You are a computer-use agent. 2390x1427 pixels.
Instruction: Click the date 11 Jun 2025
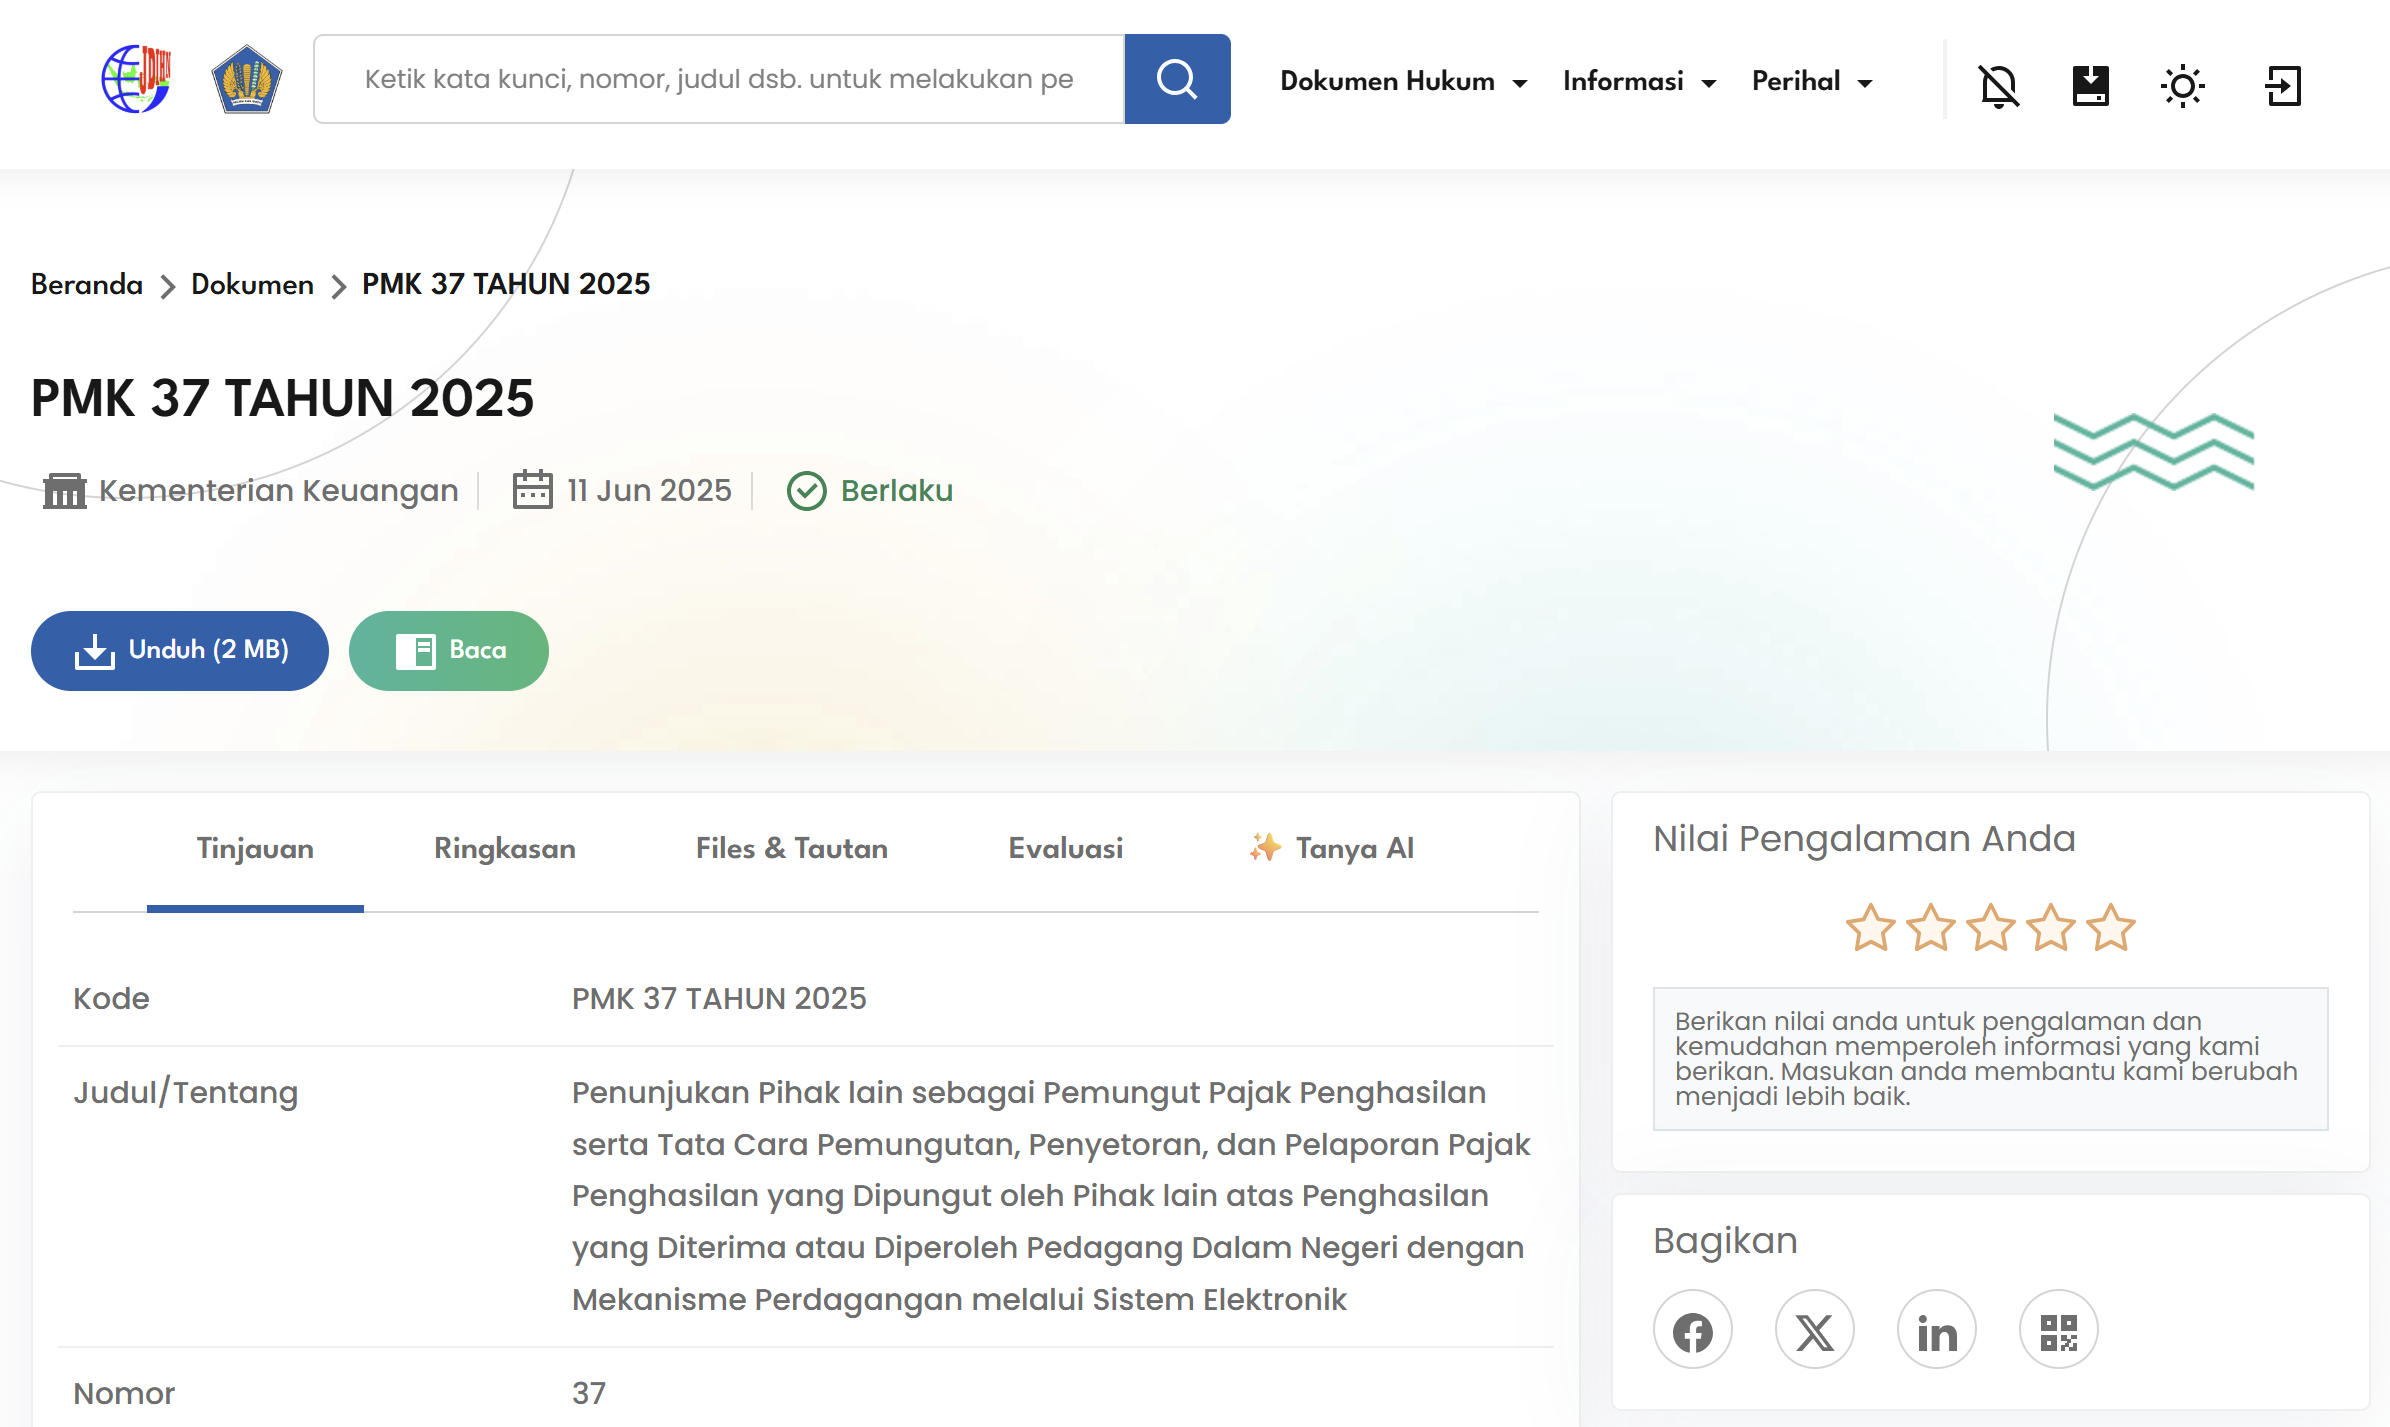click(650, 491)
